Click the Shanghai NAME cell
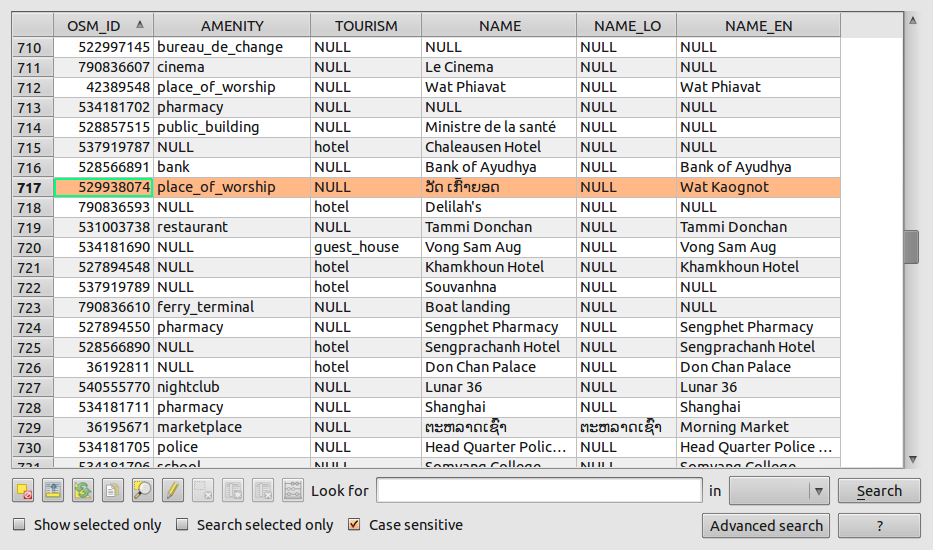Screen dimensions: 933x550 coord(499,408)
